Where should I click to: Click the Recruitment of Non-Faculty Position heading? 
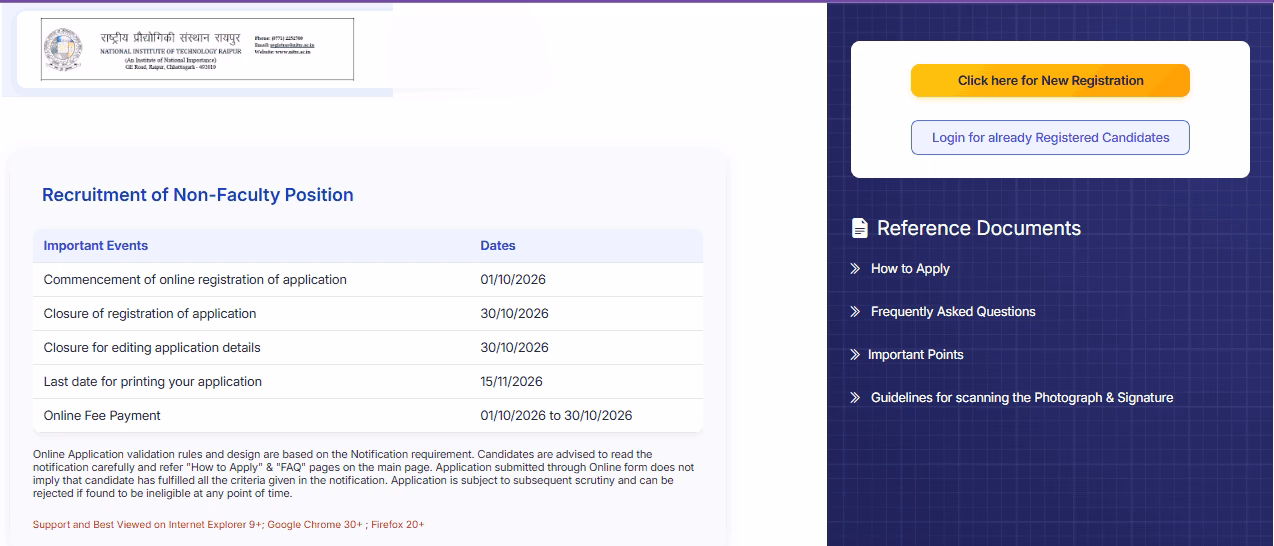click(198, 195)
